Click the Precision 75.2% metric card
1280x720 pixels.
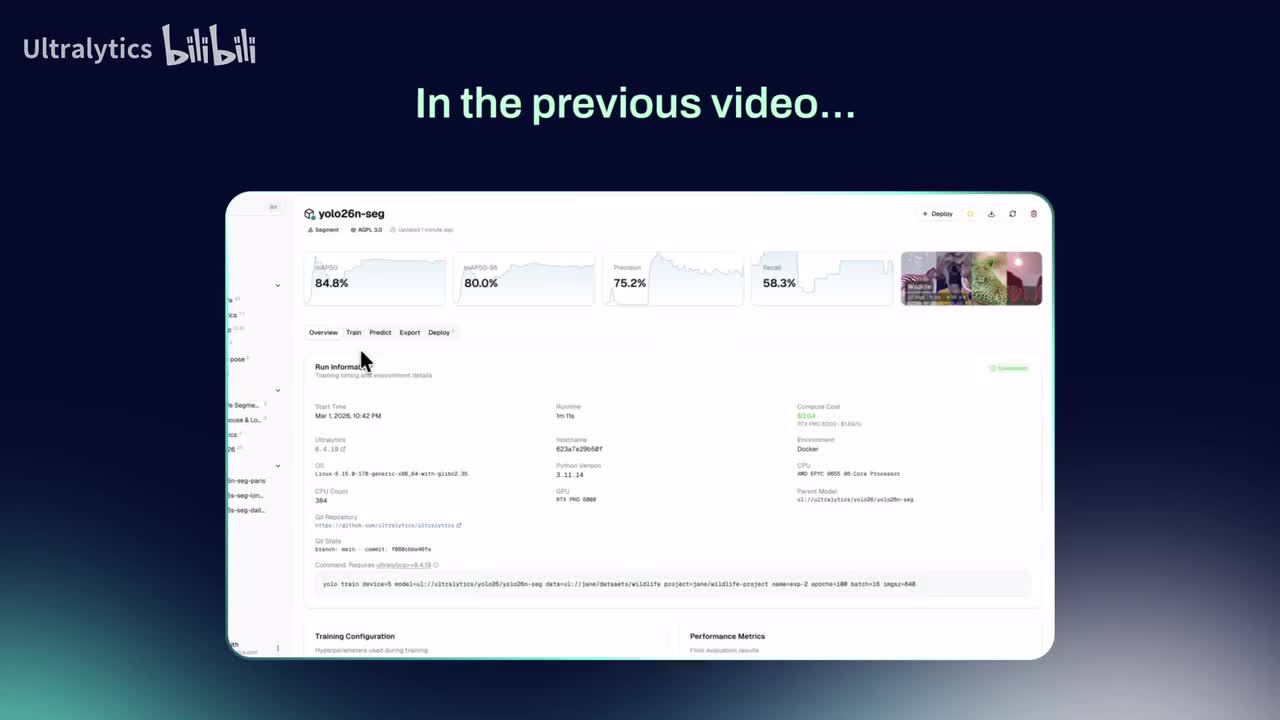[673, 278]
